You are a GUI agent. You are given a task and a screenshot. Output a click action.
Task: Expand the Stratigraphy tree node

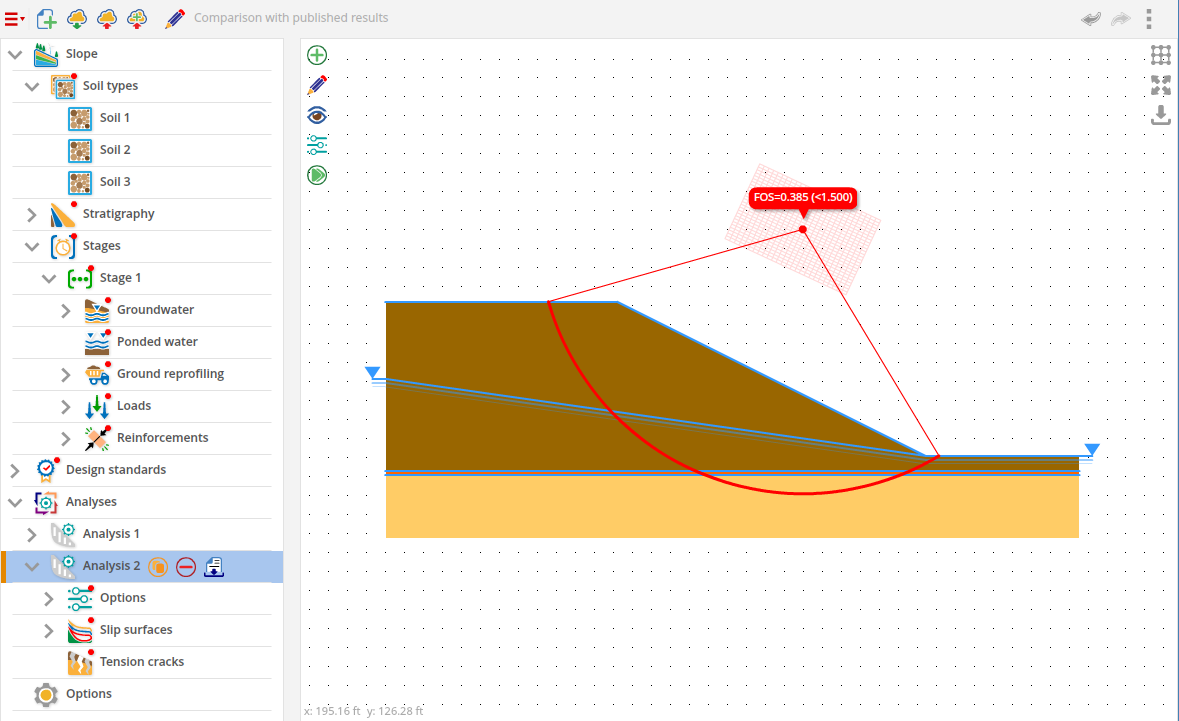(31, 214)
